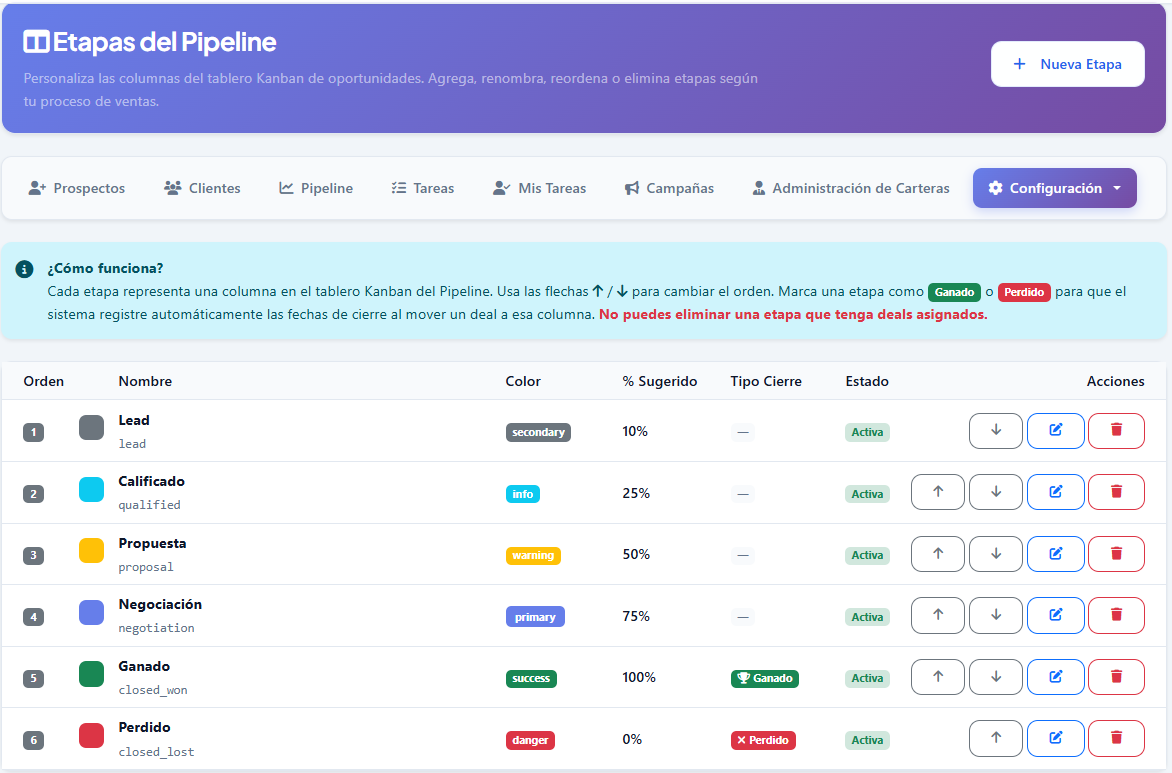Click the 'danger' color badge
This screenshot has height=773, width=1172.
[x=530, y=740]
